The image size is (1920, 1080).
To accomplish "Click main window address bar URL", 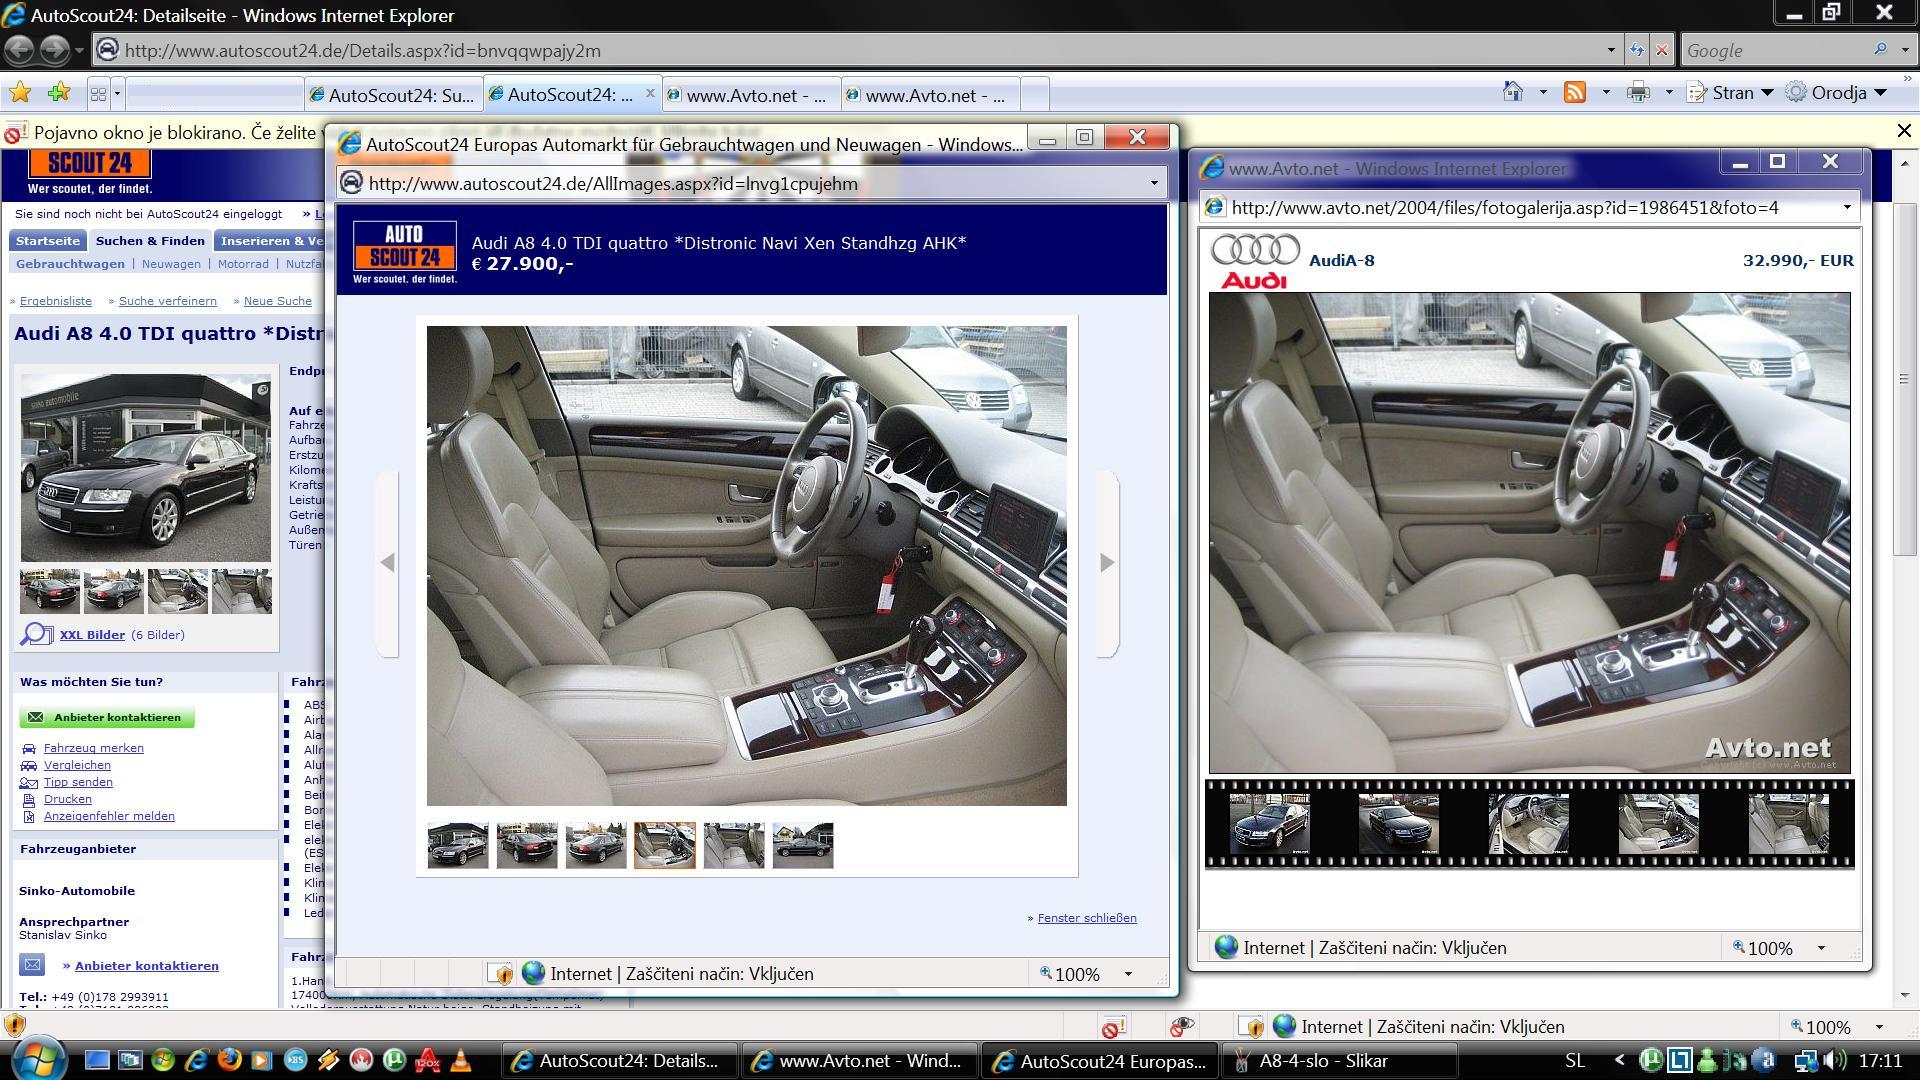I will point(362,50).
